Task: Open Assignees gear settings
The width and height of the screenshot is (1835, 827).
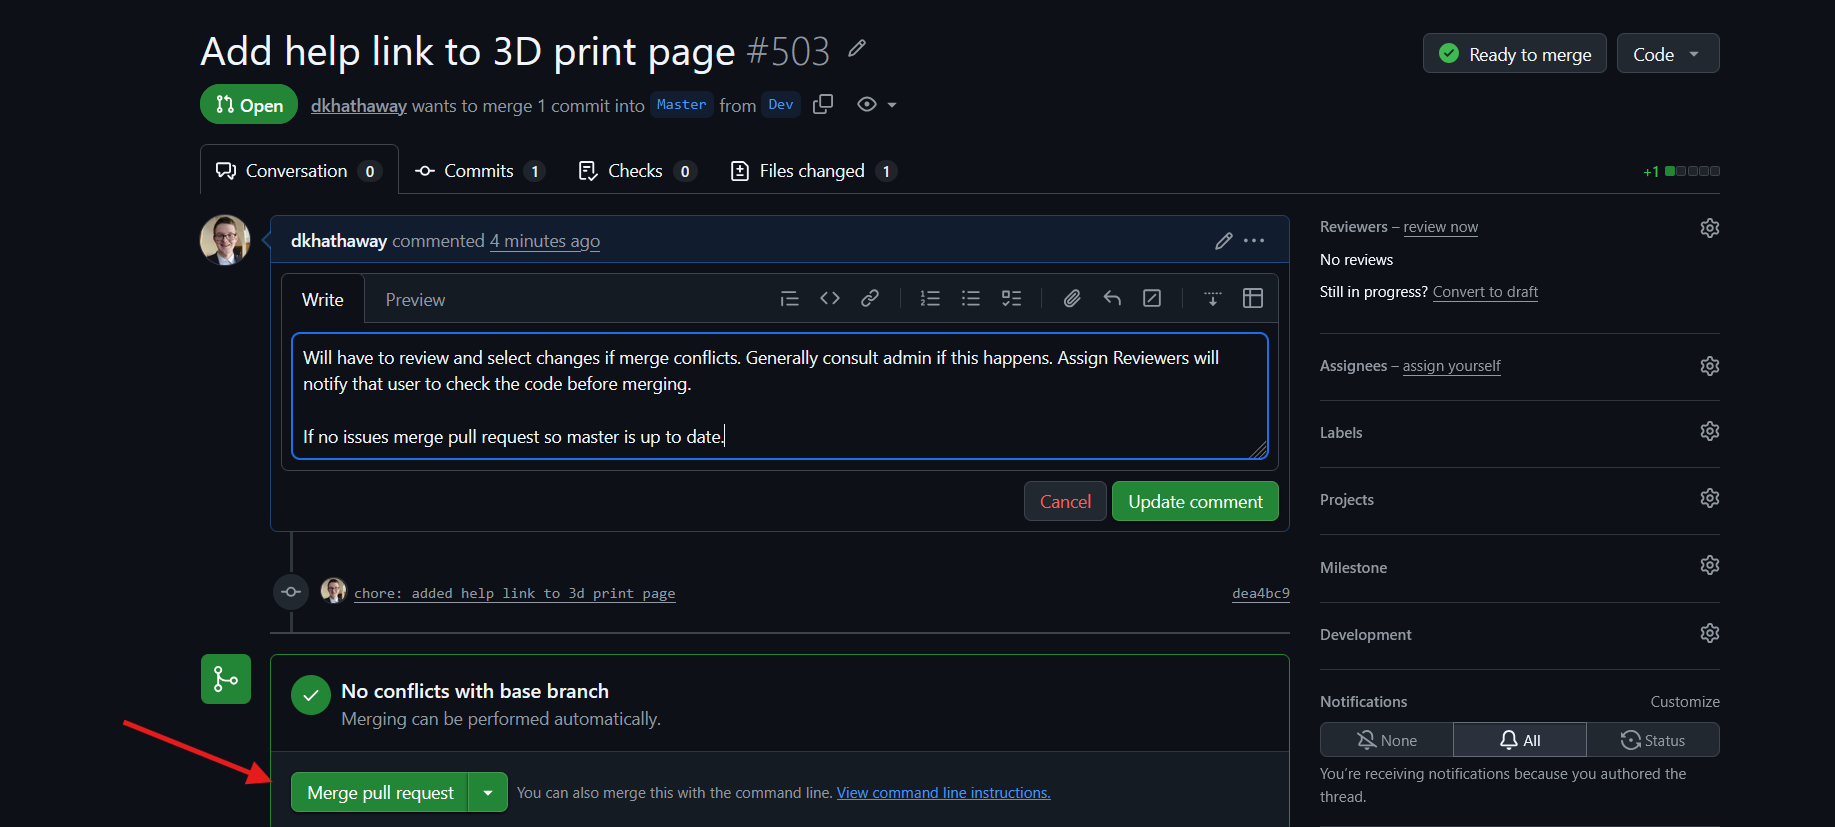Action: (1710, 366)
